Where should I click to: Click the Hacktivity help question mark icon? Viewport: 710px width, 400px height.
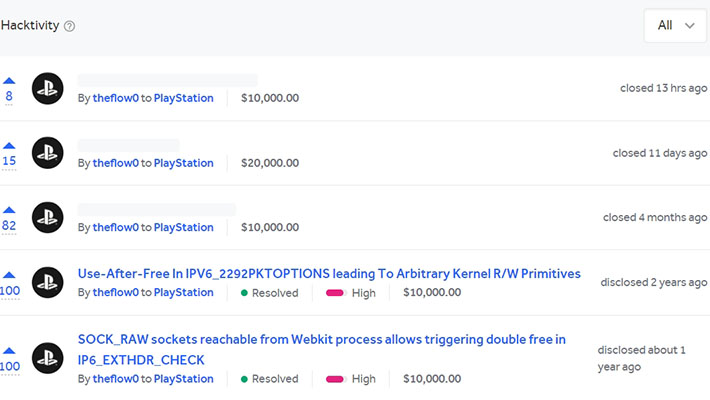69,26
